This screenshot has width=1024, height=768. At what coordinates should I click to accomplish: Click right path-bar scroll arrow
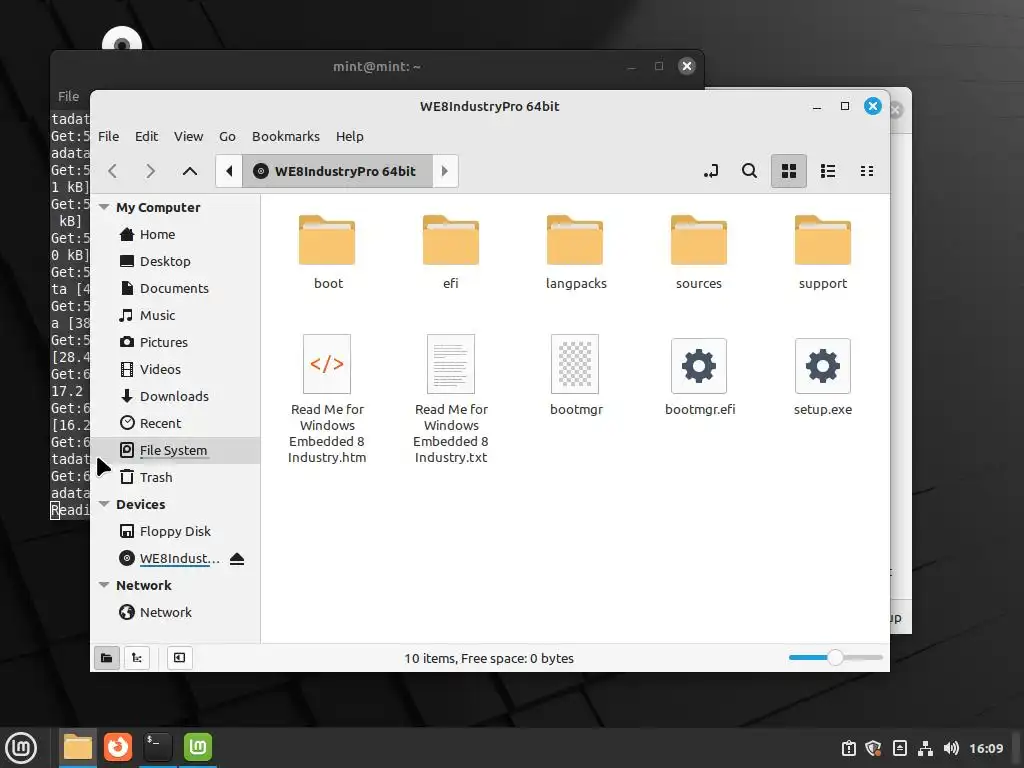pos(445,171)
